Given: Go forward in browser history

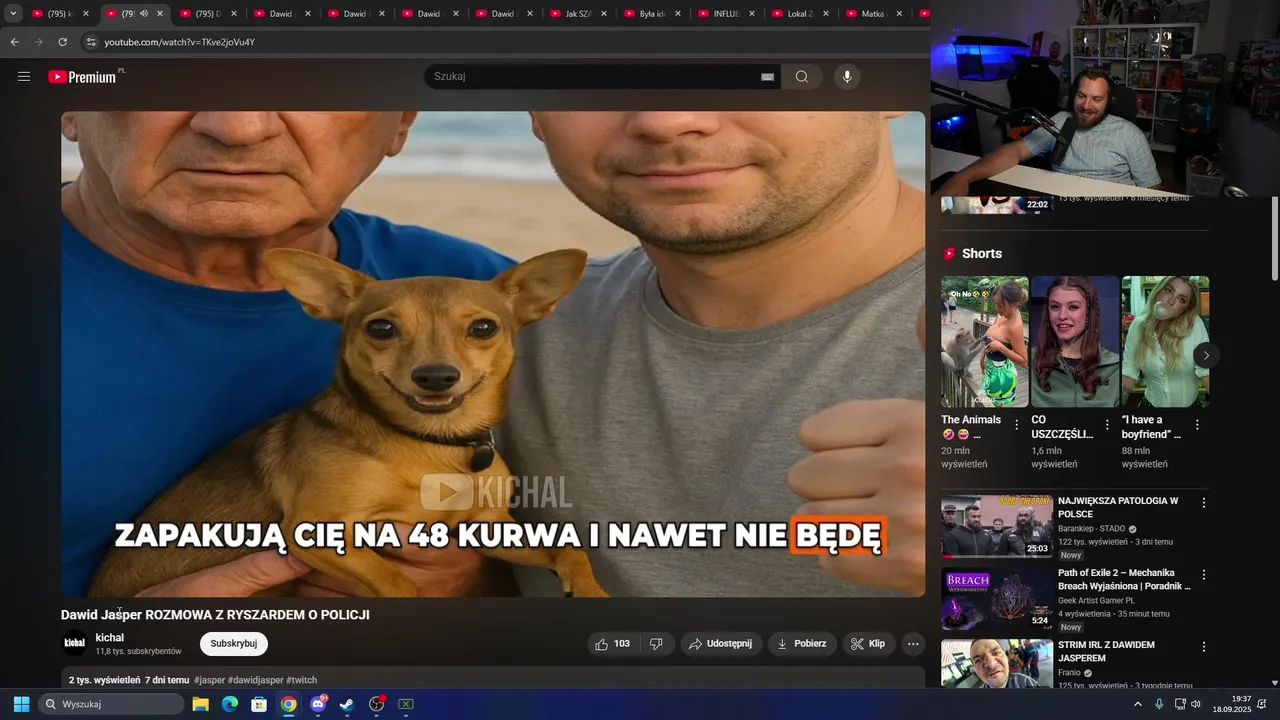Looking at the screenshot, I should point(38,42).
